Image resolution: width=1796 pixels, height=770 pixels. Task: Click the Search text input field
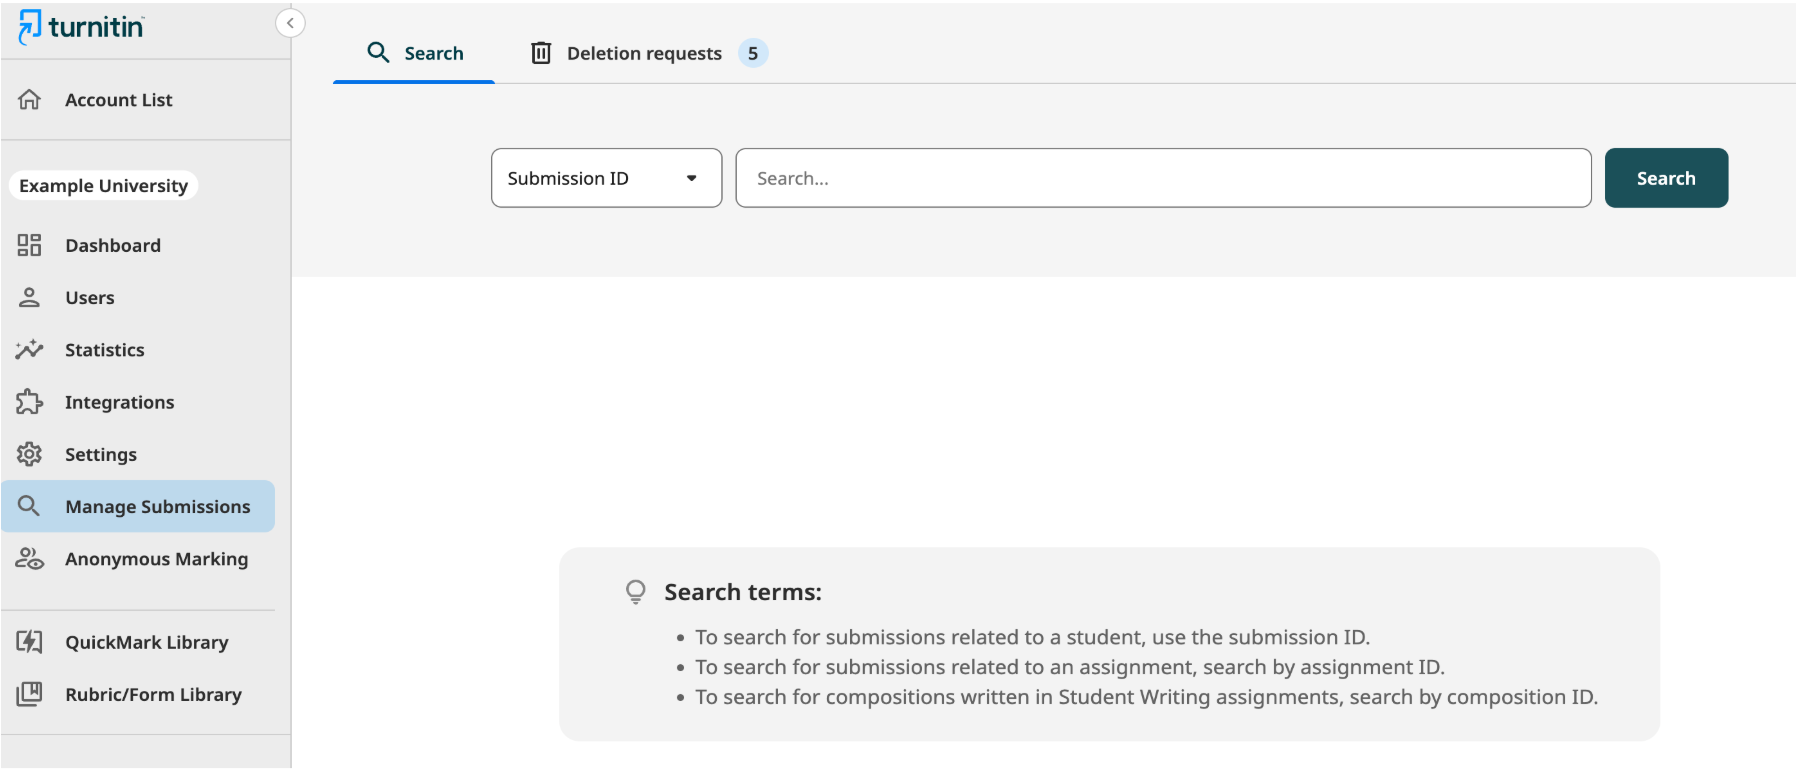[1162, 178]
